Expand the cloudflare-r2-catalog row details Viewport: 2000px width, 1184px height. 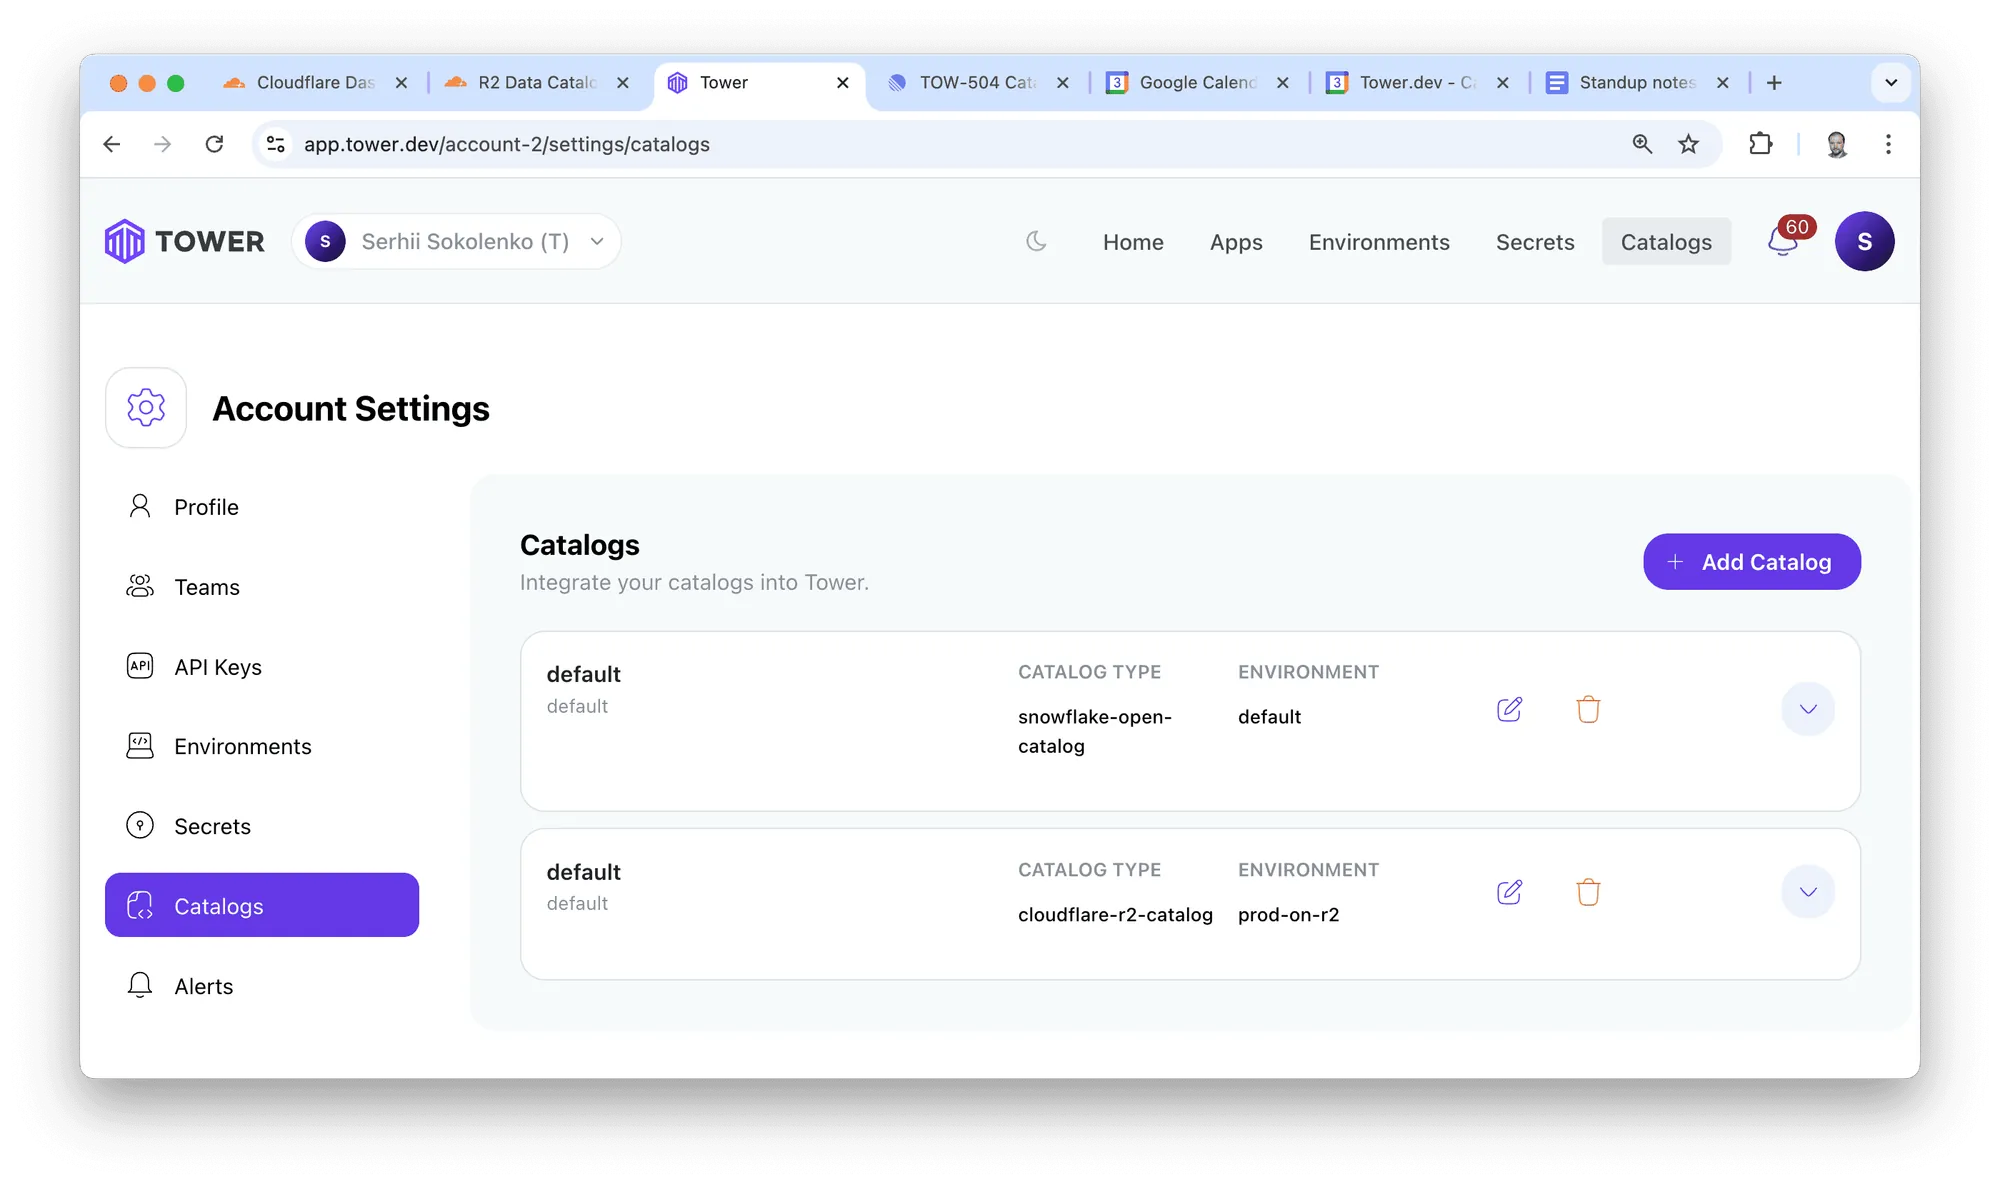[1808, 892]
